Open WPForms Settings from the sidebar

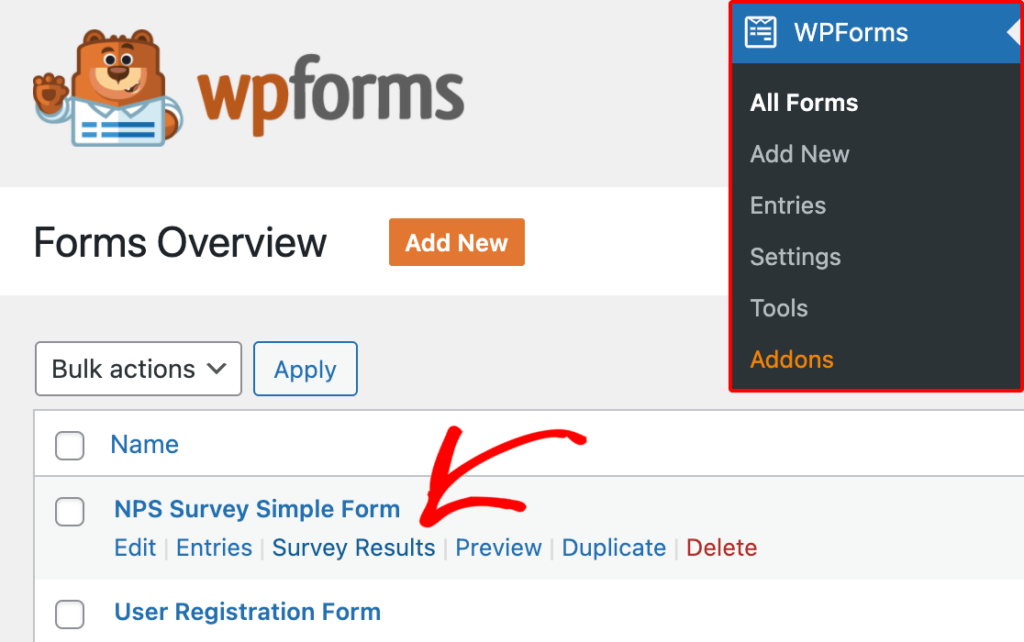[x=795, y=257]
